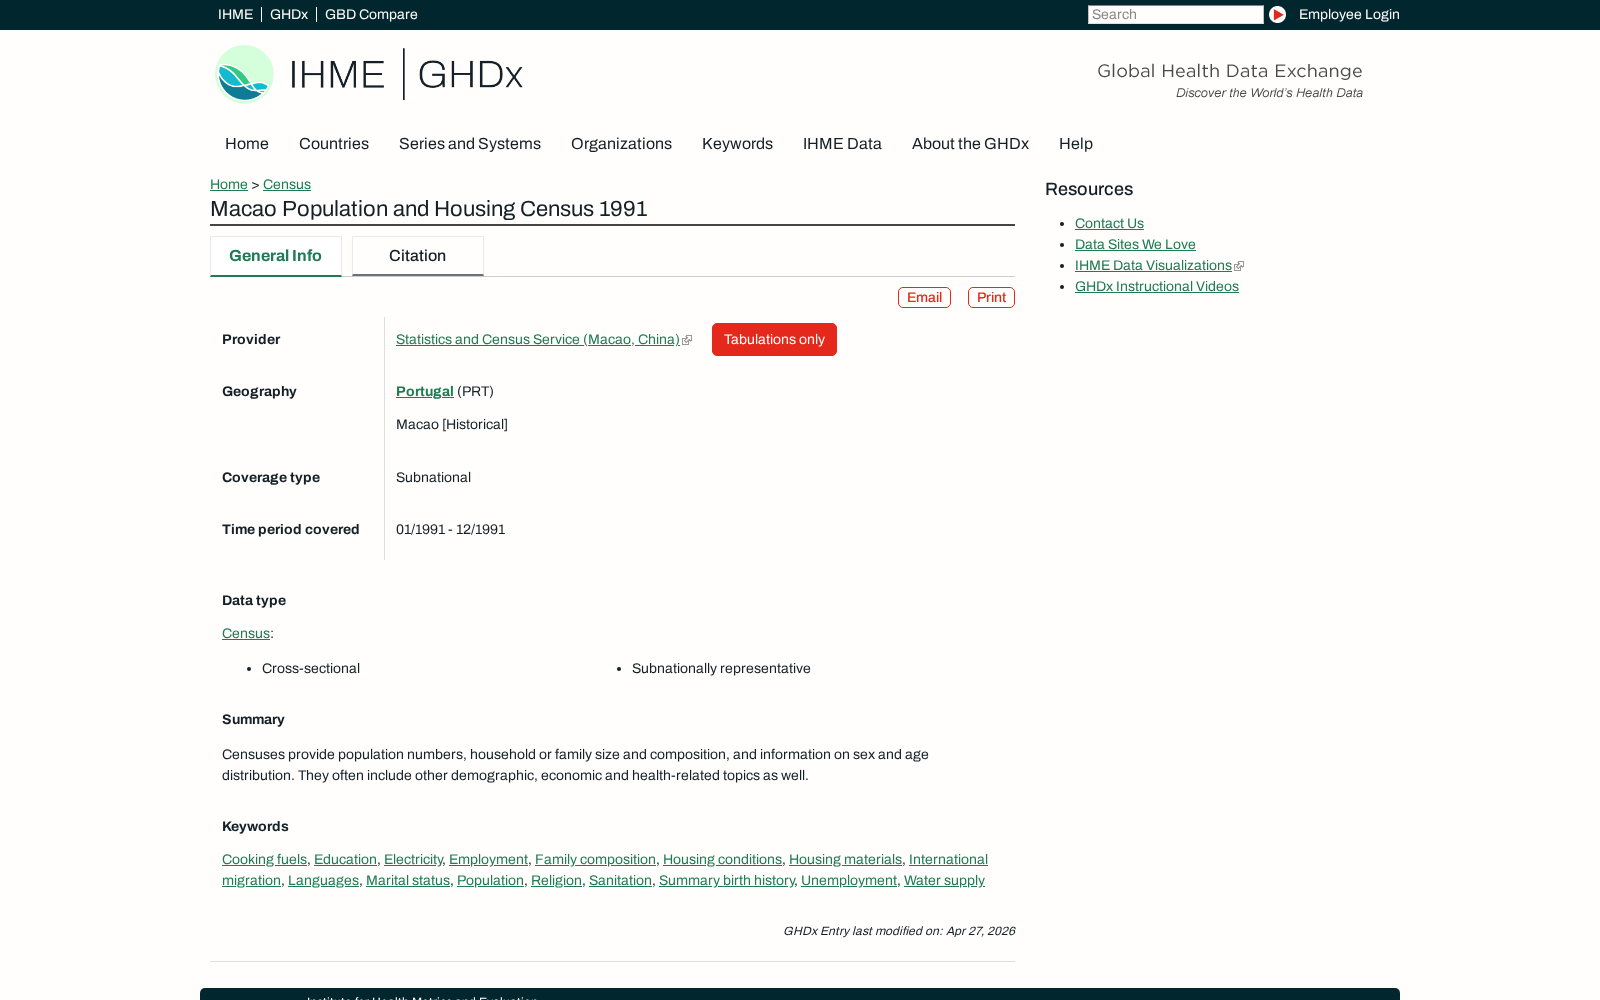Screen dimensions: 1600x1000
Task: Open the Cooking fuels keyword link
Action: [264, 860]
